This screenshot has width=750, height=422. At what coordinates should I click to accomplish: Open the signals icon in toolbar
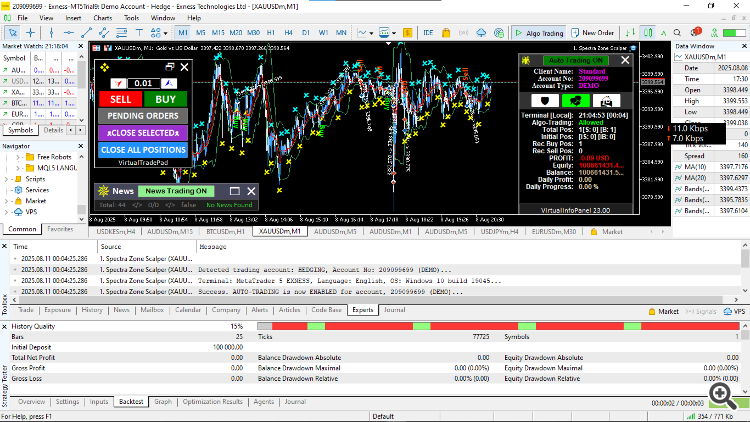tap(463, 33)
